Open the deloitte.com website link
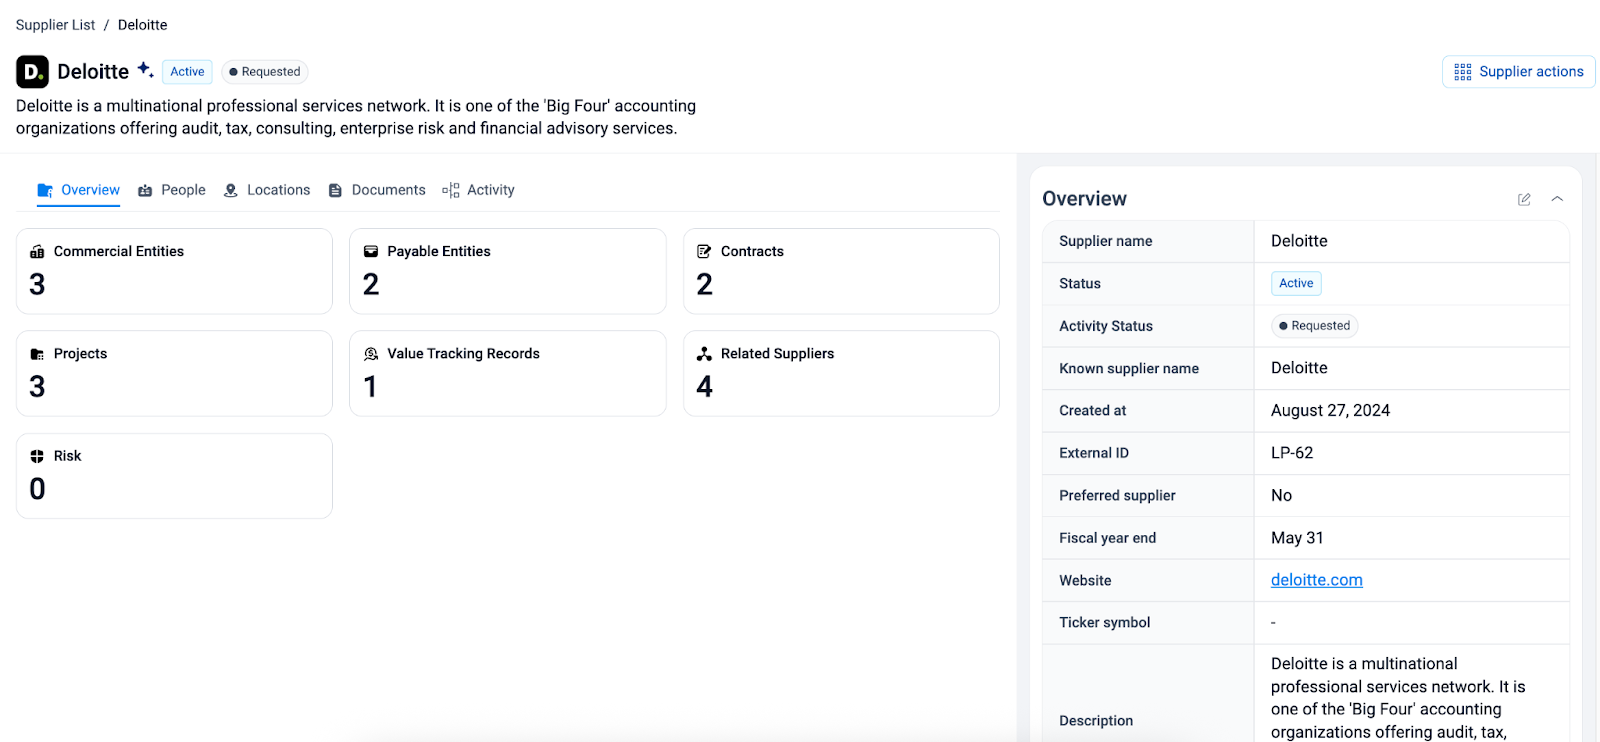The image size is (1600, 742). pyautogui.click(x=1316, y=580)
